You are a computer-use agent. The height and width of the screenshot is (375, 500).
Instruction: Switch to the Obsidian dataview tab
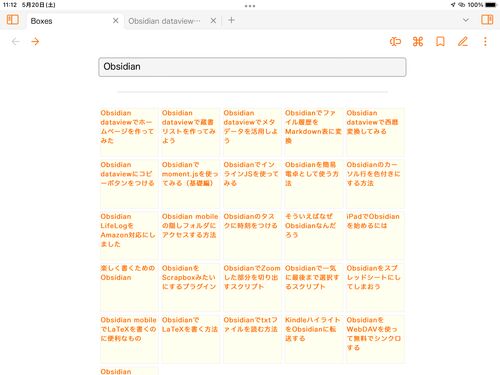pos(172,21)
